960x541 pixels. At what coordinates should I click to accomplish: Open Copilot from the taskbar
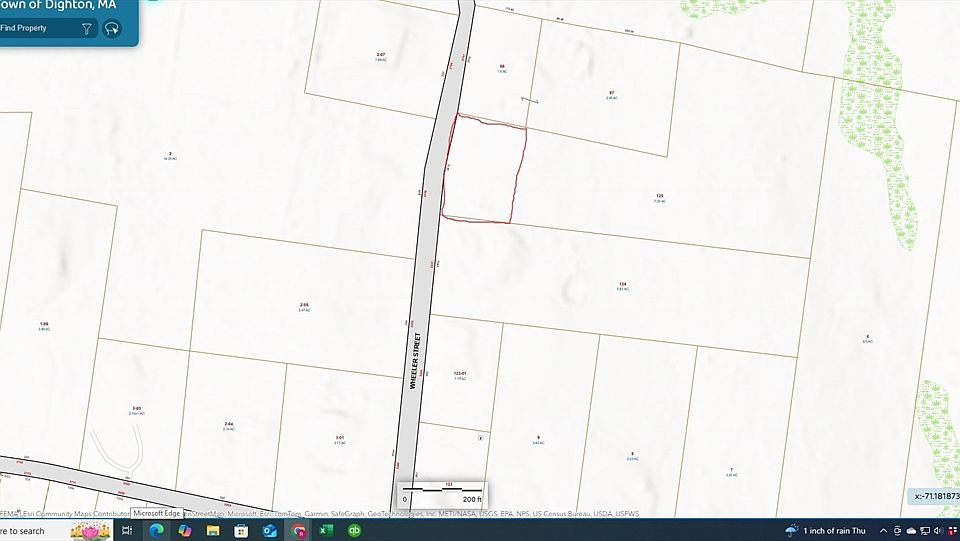click(x=184, y=531)
